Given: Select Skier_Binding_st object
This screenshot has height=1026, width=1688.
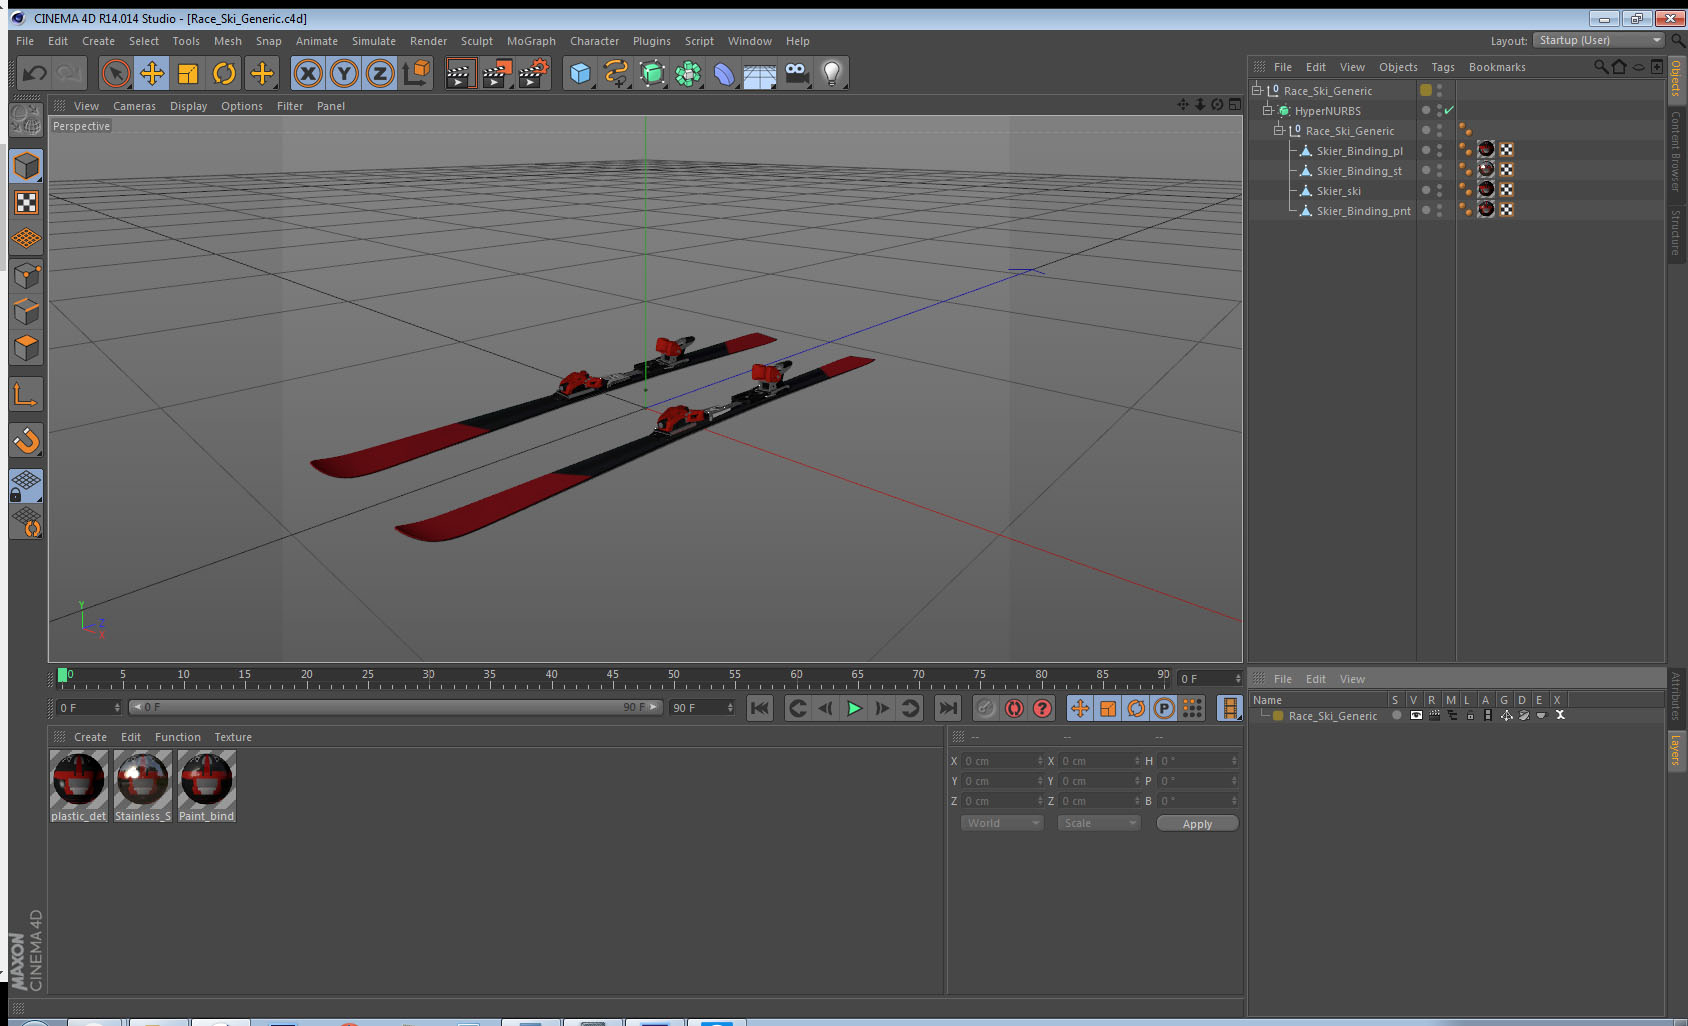Looking at the screenshot, I should point(1359,171).
